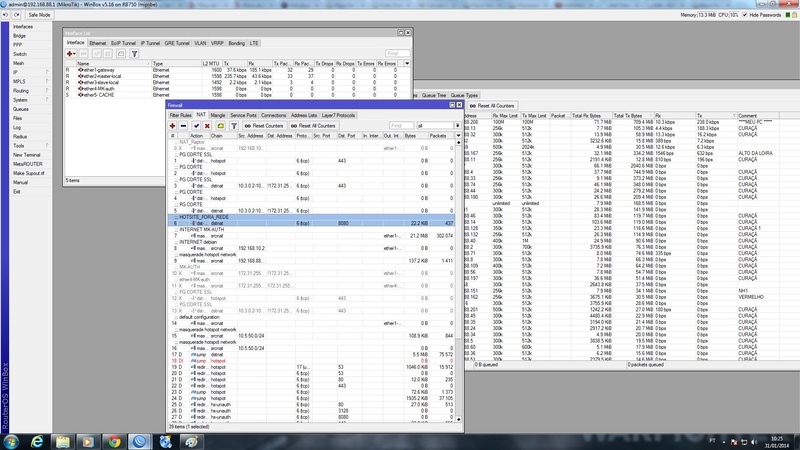800x450 pixels.
Task: Click the red plus add button in Firewall
Action: [172, 126]
